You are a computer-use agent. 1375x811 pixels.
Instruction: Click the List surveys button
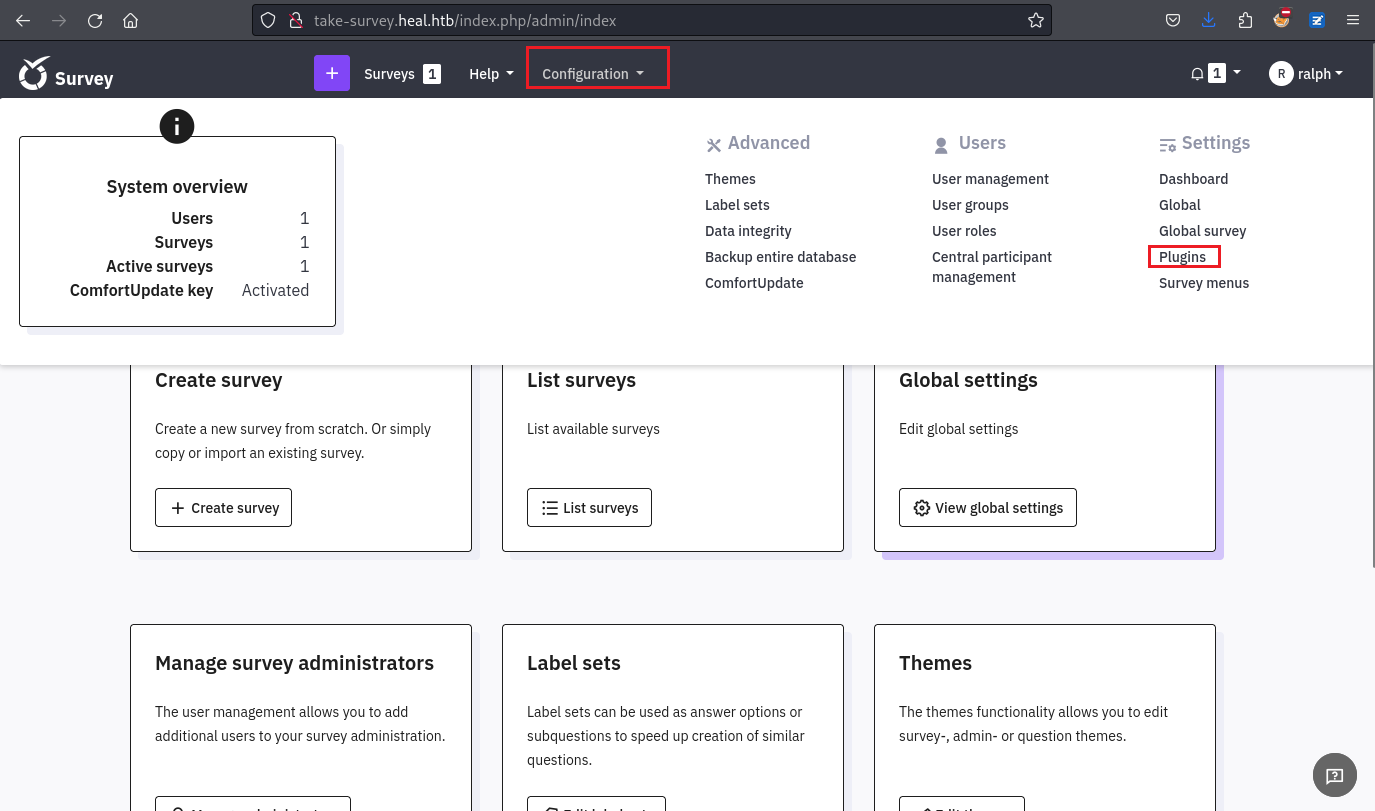pos(589,508)
